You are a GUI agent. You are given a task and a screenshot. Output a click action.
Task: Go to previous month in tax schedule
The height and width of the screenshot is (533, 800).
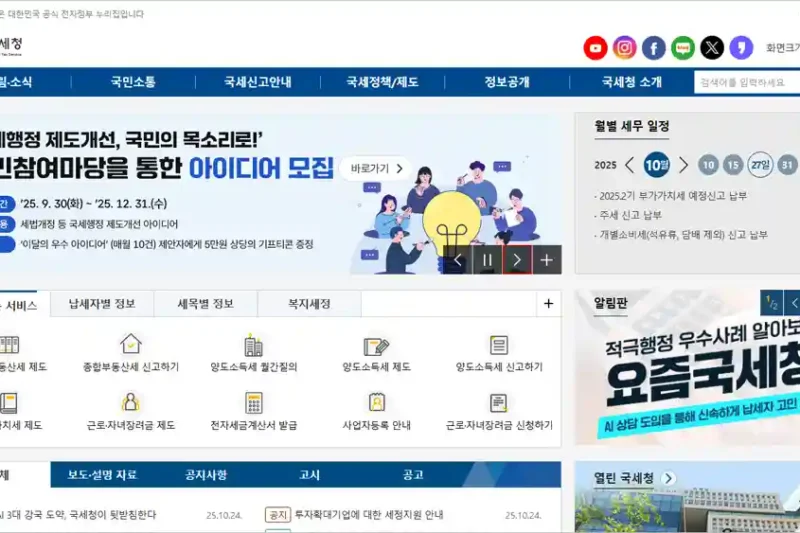tap(630, 165)
